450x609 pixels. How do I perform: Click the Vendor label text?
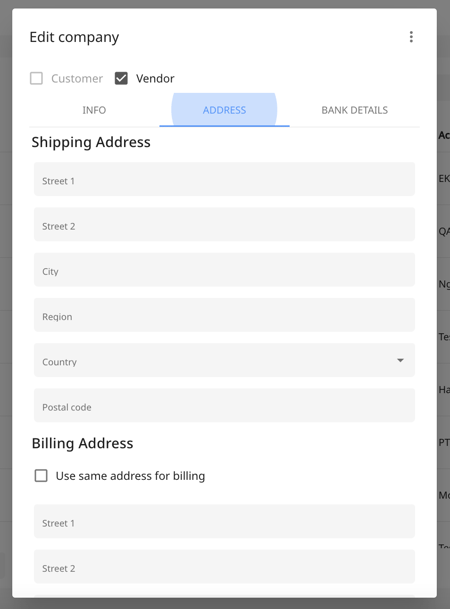point(155,78)
